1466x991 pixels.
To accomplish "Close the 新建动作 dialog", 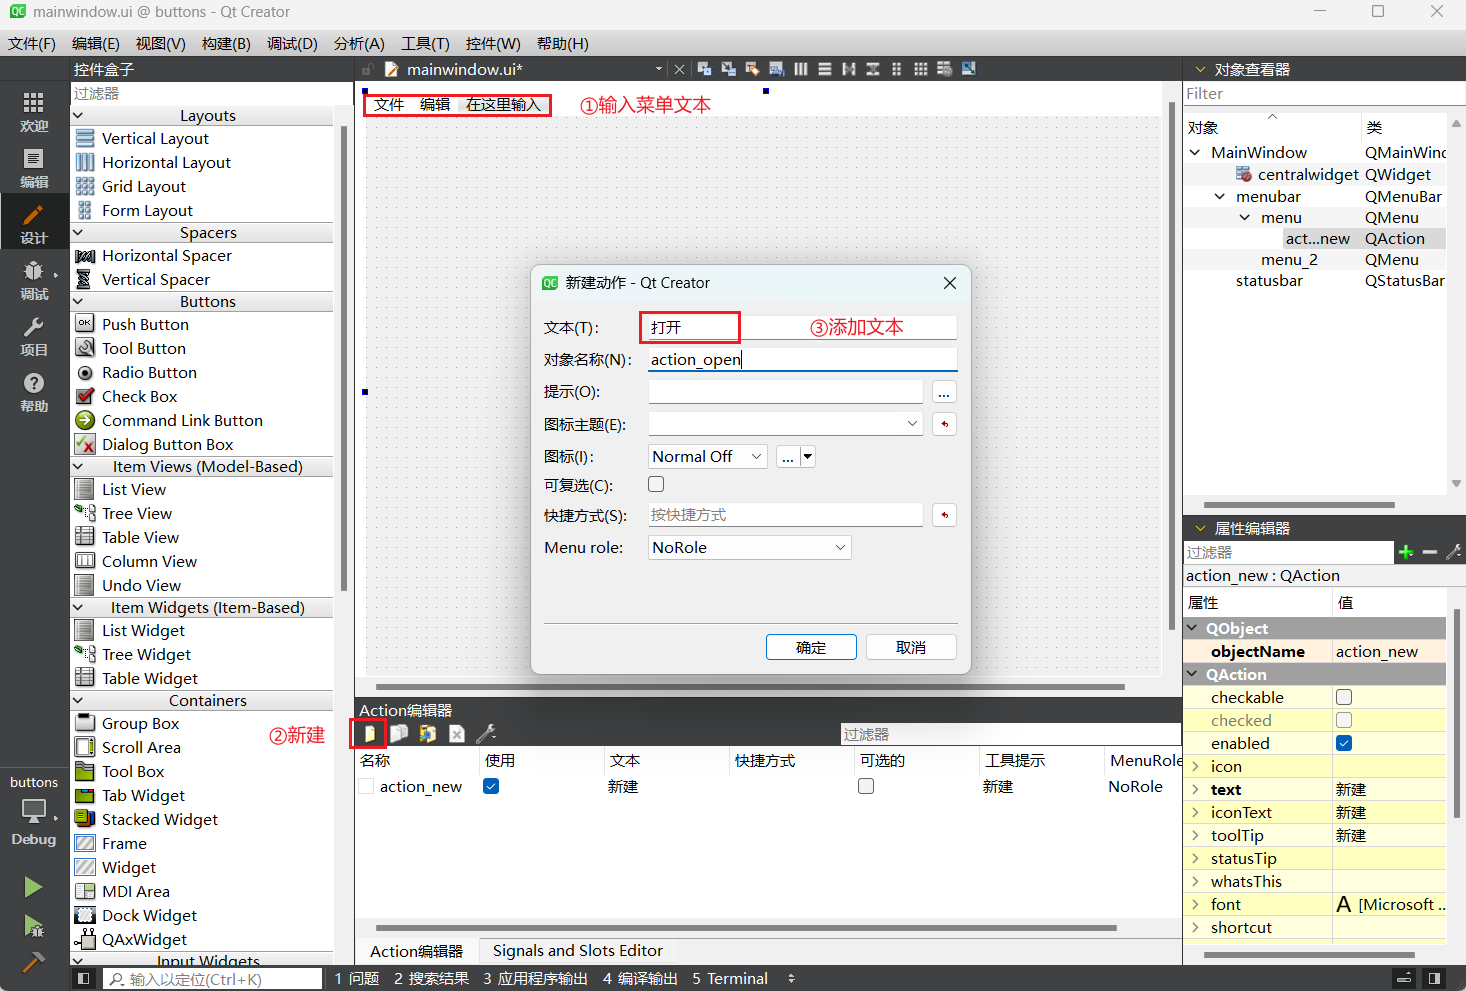I will coord(950,283).
